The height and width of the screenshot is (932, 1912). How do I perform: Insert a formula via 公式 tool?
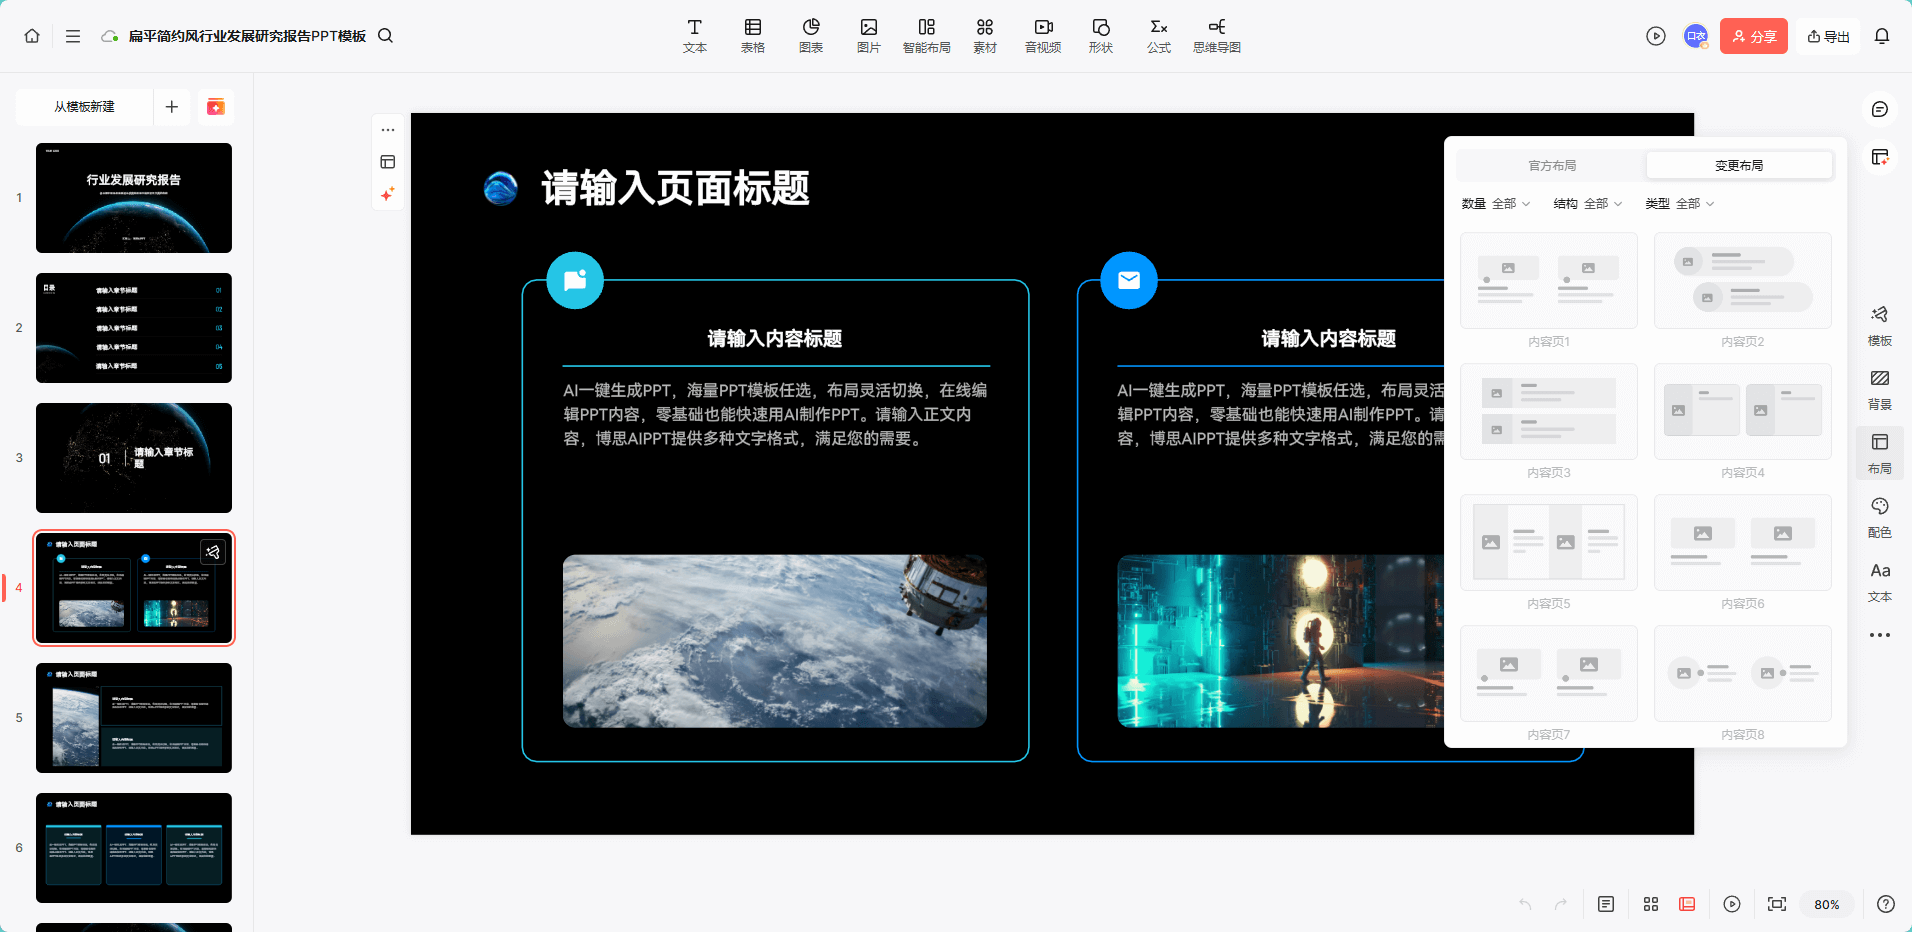point(1159,36)
